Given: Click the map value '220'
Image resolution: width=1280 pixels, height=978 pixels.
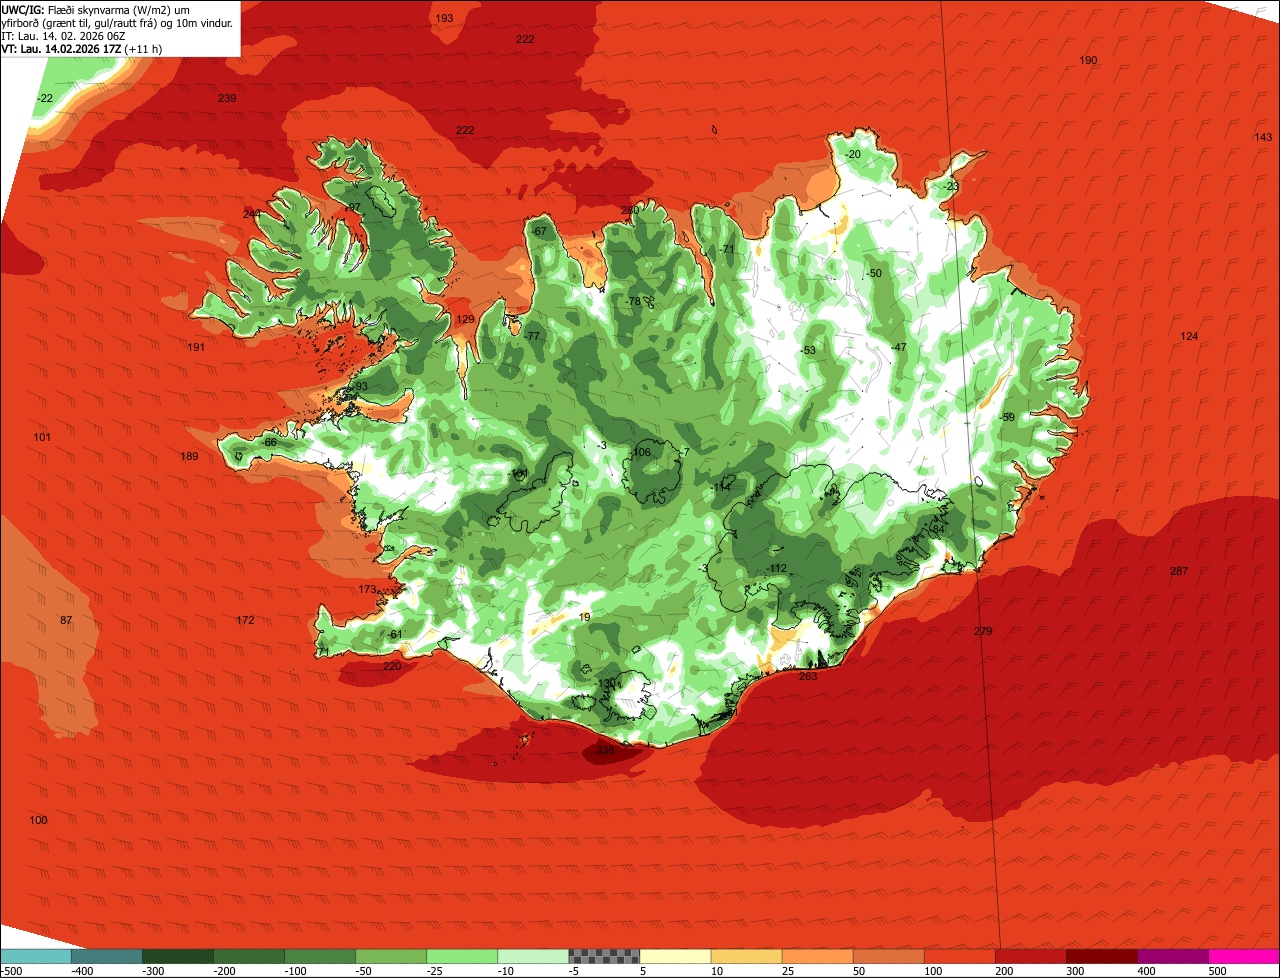Looking at the screenshot, I should (392, 666).
